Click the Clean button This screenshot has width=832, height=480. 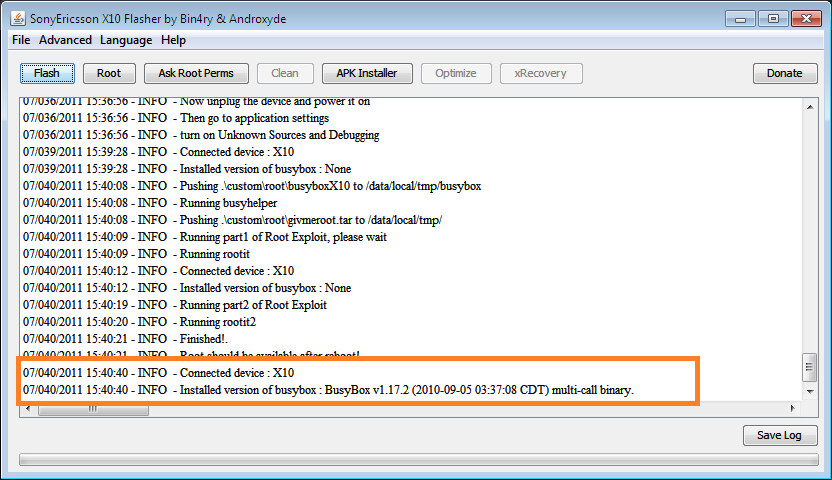click(x=285, y=73)
